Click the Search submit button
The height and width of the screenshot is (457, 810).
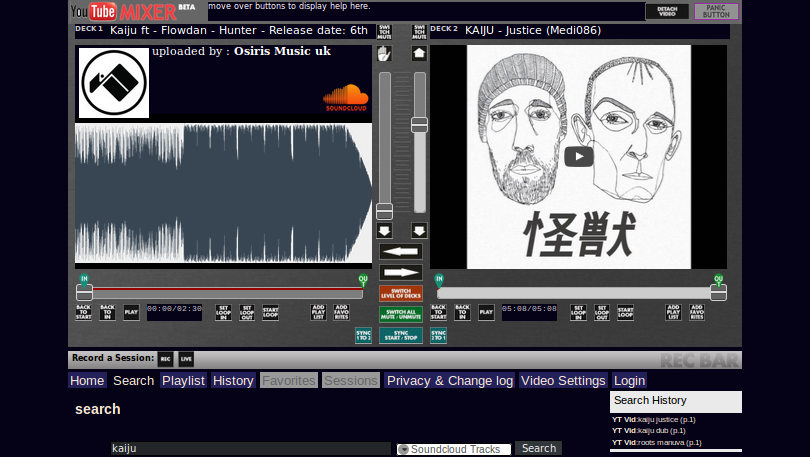pos(539,448)
